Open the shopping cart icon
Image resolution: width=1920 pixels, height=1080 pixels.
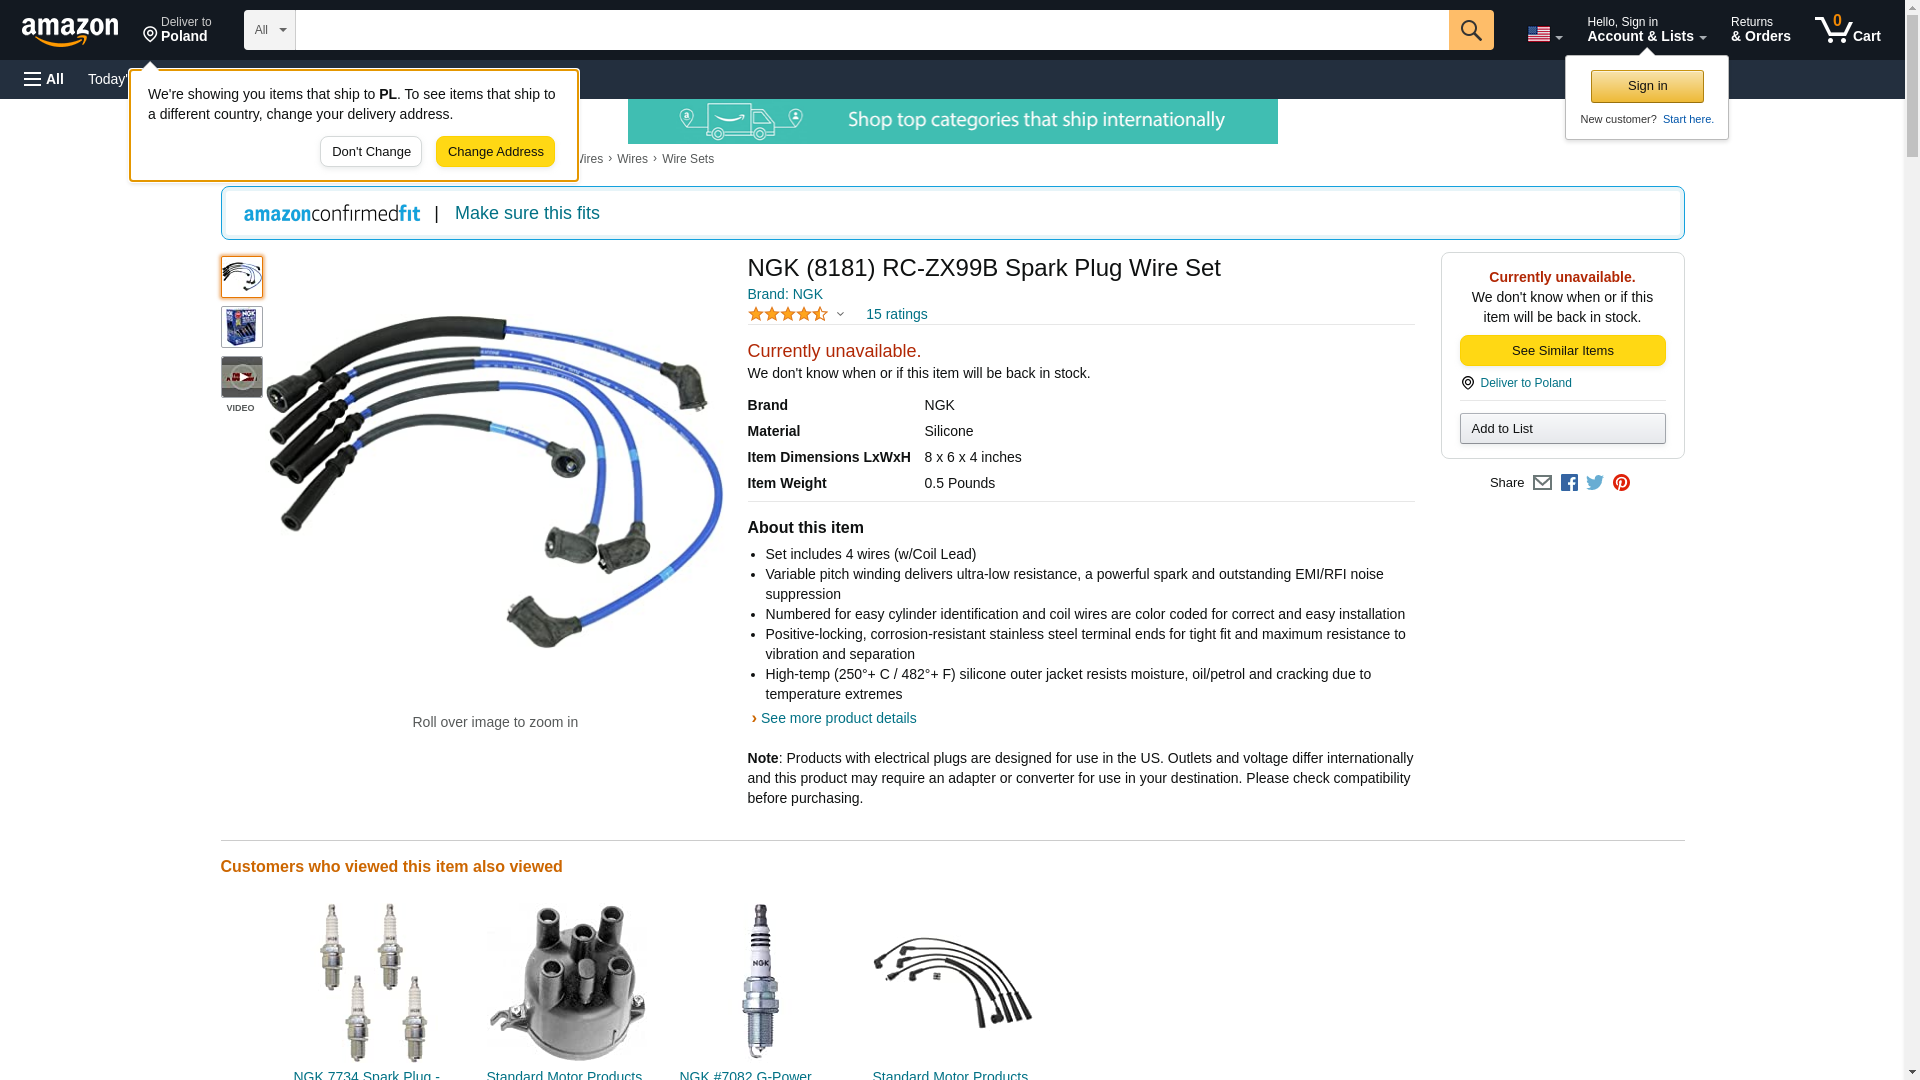coord(1847,30)
